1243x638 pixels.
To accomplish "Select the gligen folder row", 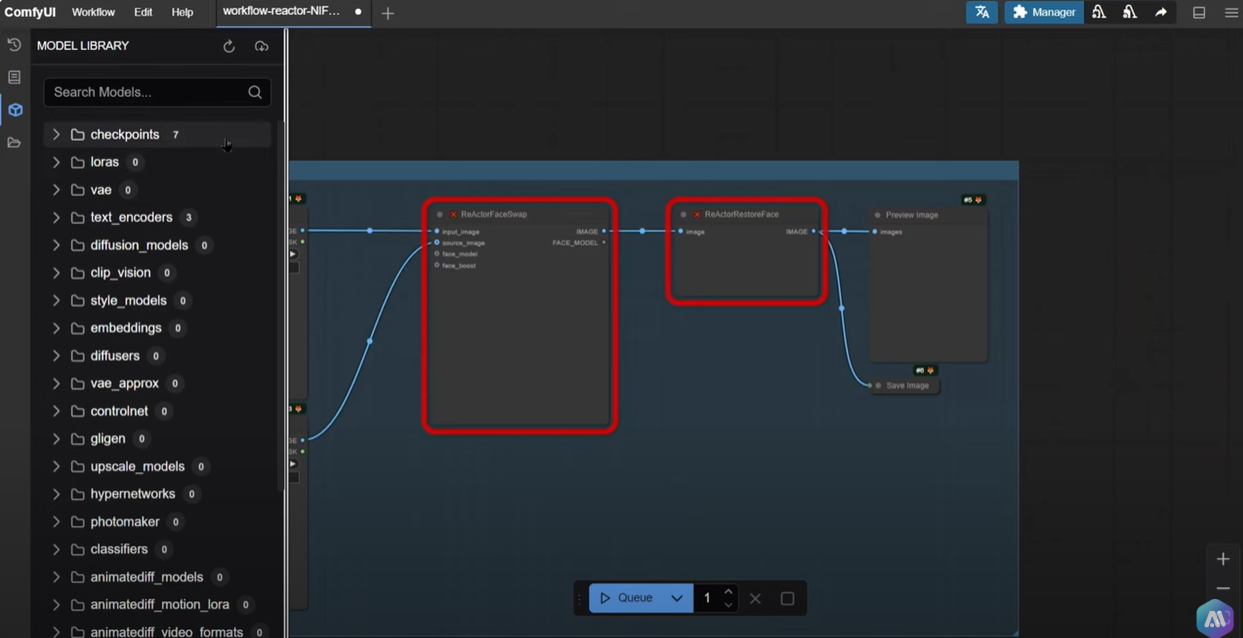I will pyautogui.click(x=157, y=439).
